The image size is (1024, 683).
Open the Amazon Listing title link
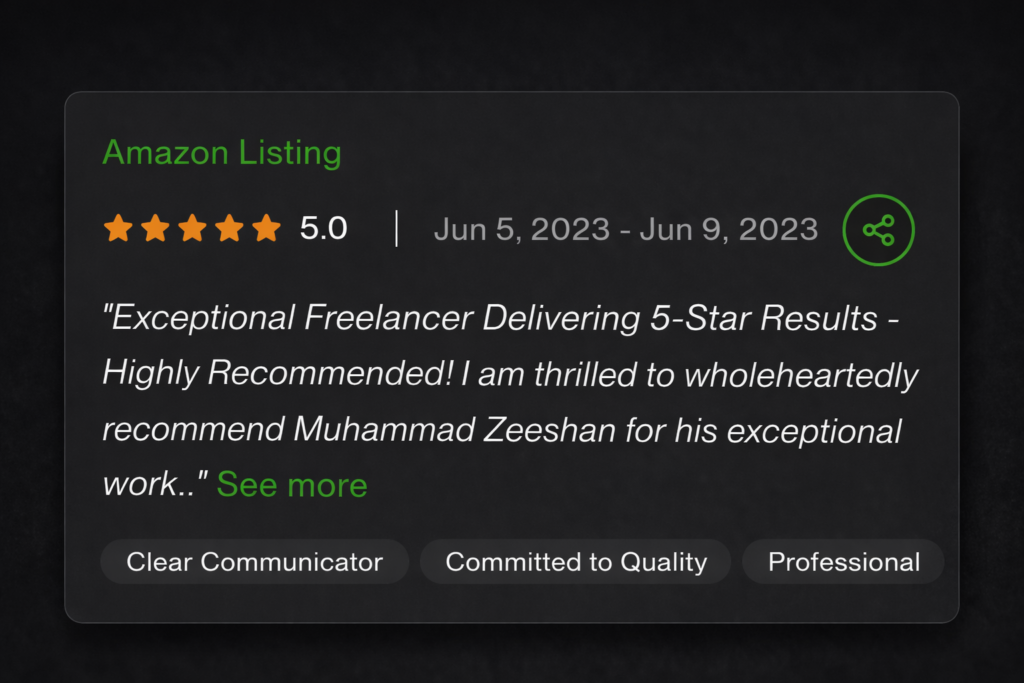221,153
